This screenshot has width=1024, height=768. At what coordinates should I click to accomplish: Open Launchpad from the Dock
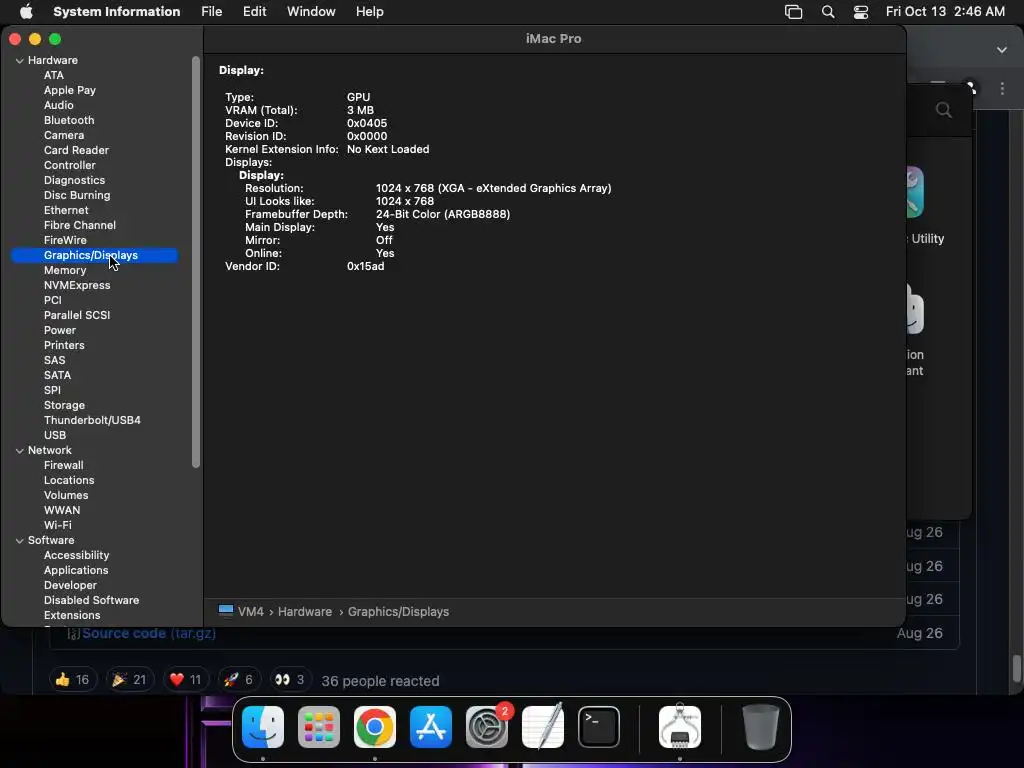319,727
